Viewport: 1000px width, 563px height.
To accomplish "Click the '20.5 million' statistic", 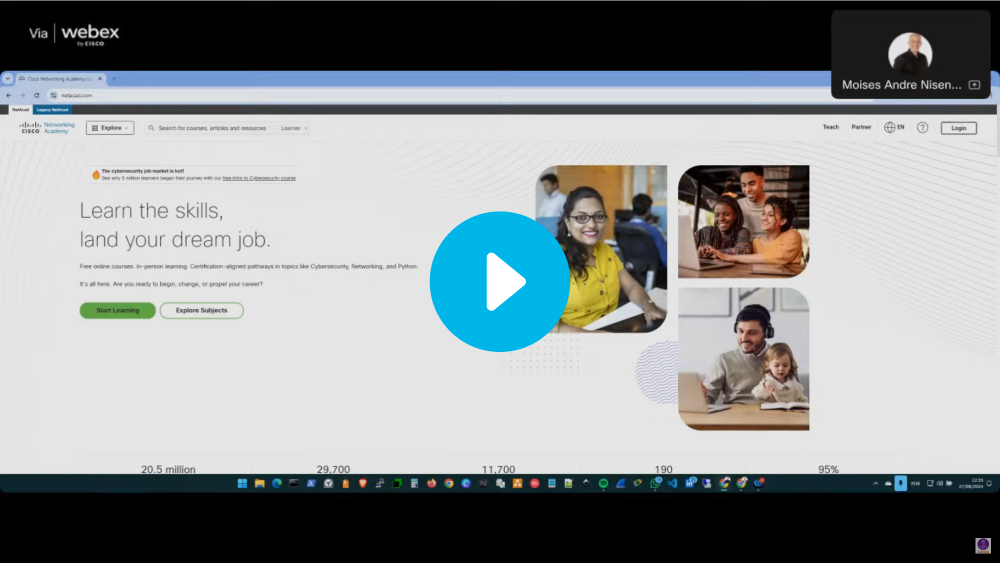I will [168, 469].
